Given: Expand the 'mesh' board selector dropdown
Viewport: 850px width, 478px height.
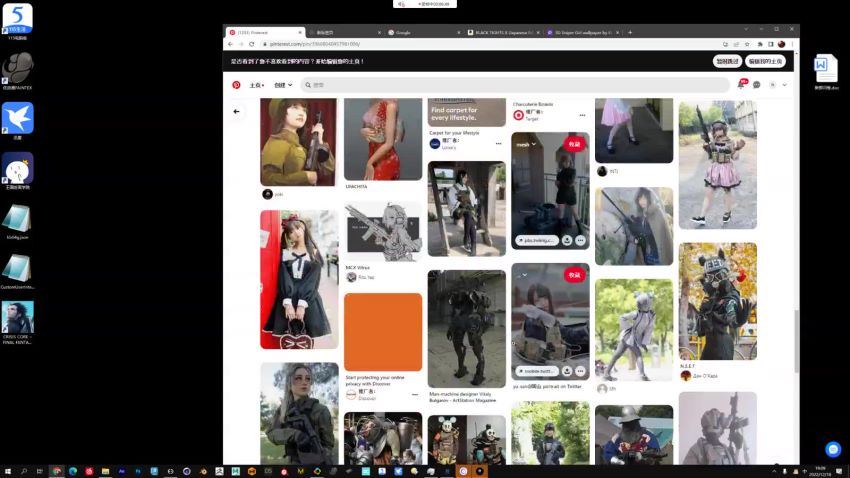Looking at the screenshot, I should (x=525, y=144).
